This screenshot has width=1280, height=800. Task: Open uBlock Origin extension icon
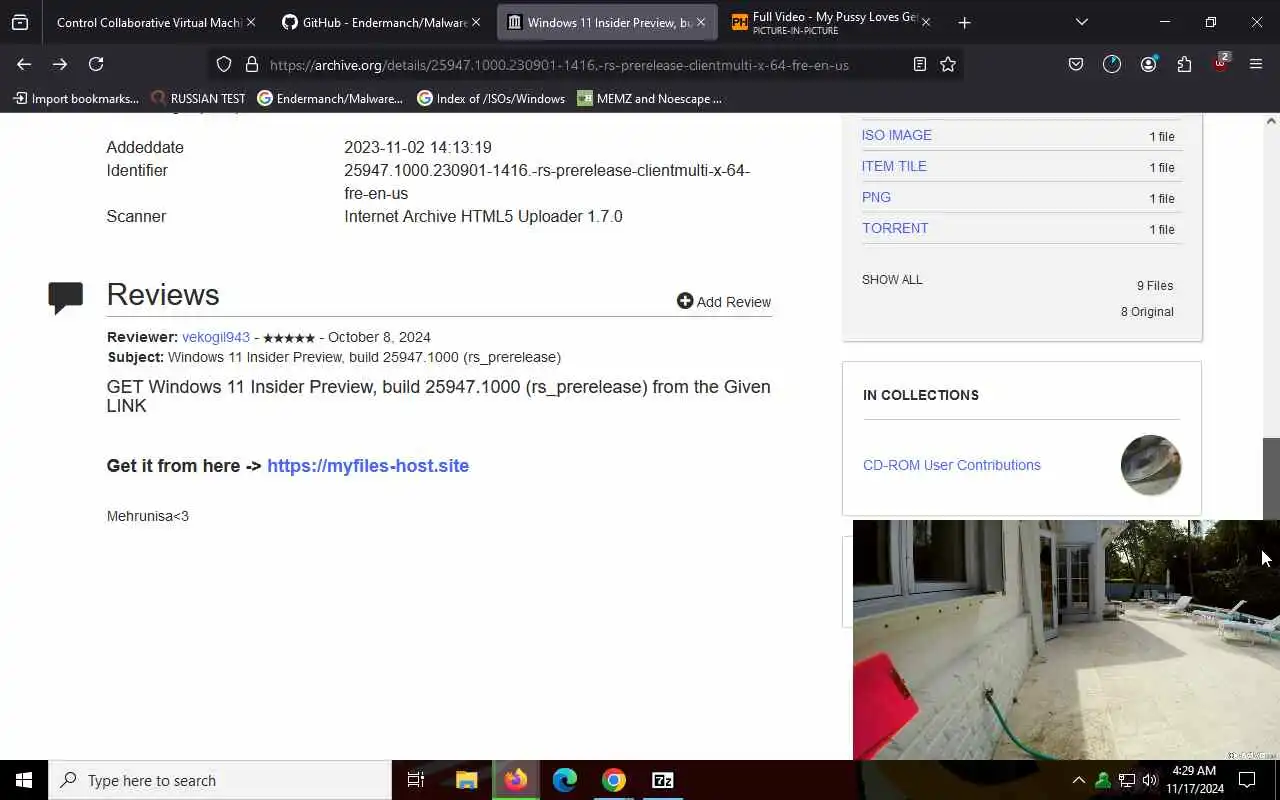coord(1220,62)
